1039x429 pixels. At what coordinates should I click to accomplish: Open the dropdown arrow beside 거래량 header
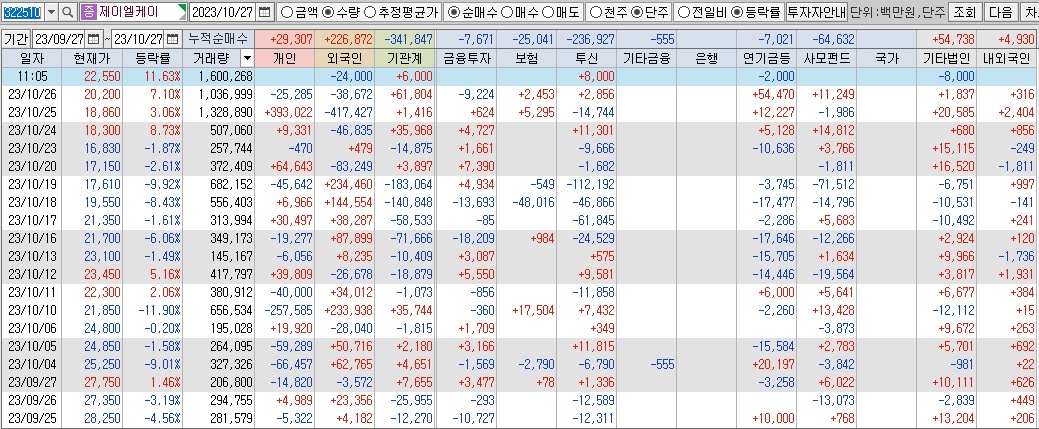[246, 59]
